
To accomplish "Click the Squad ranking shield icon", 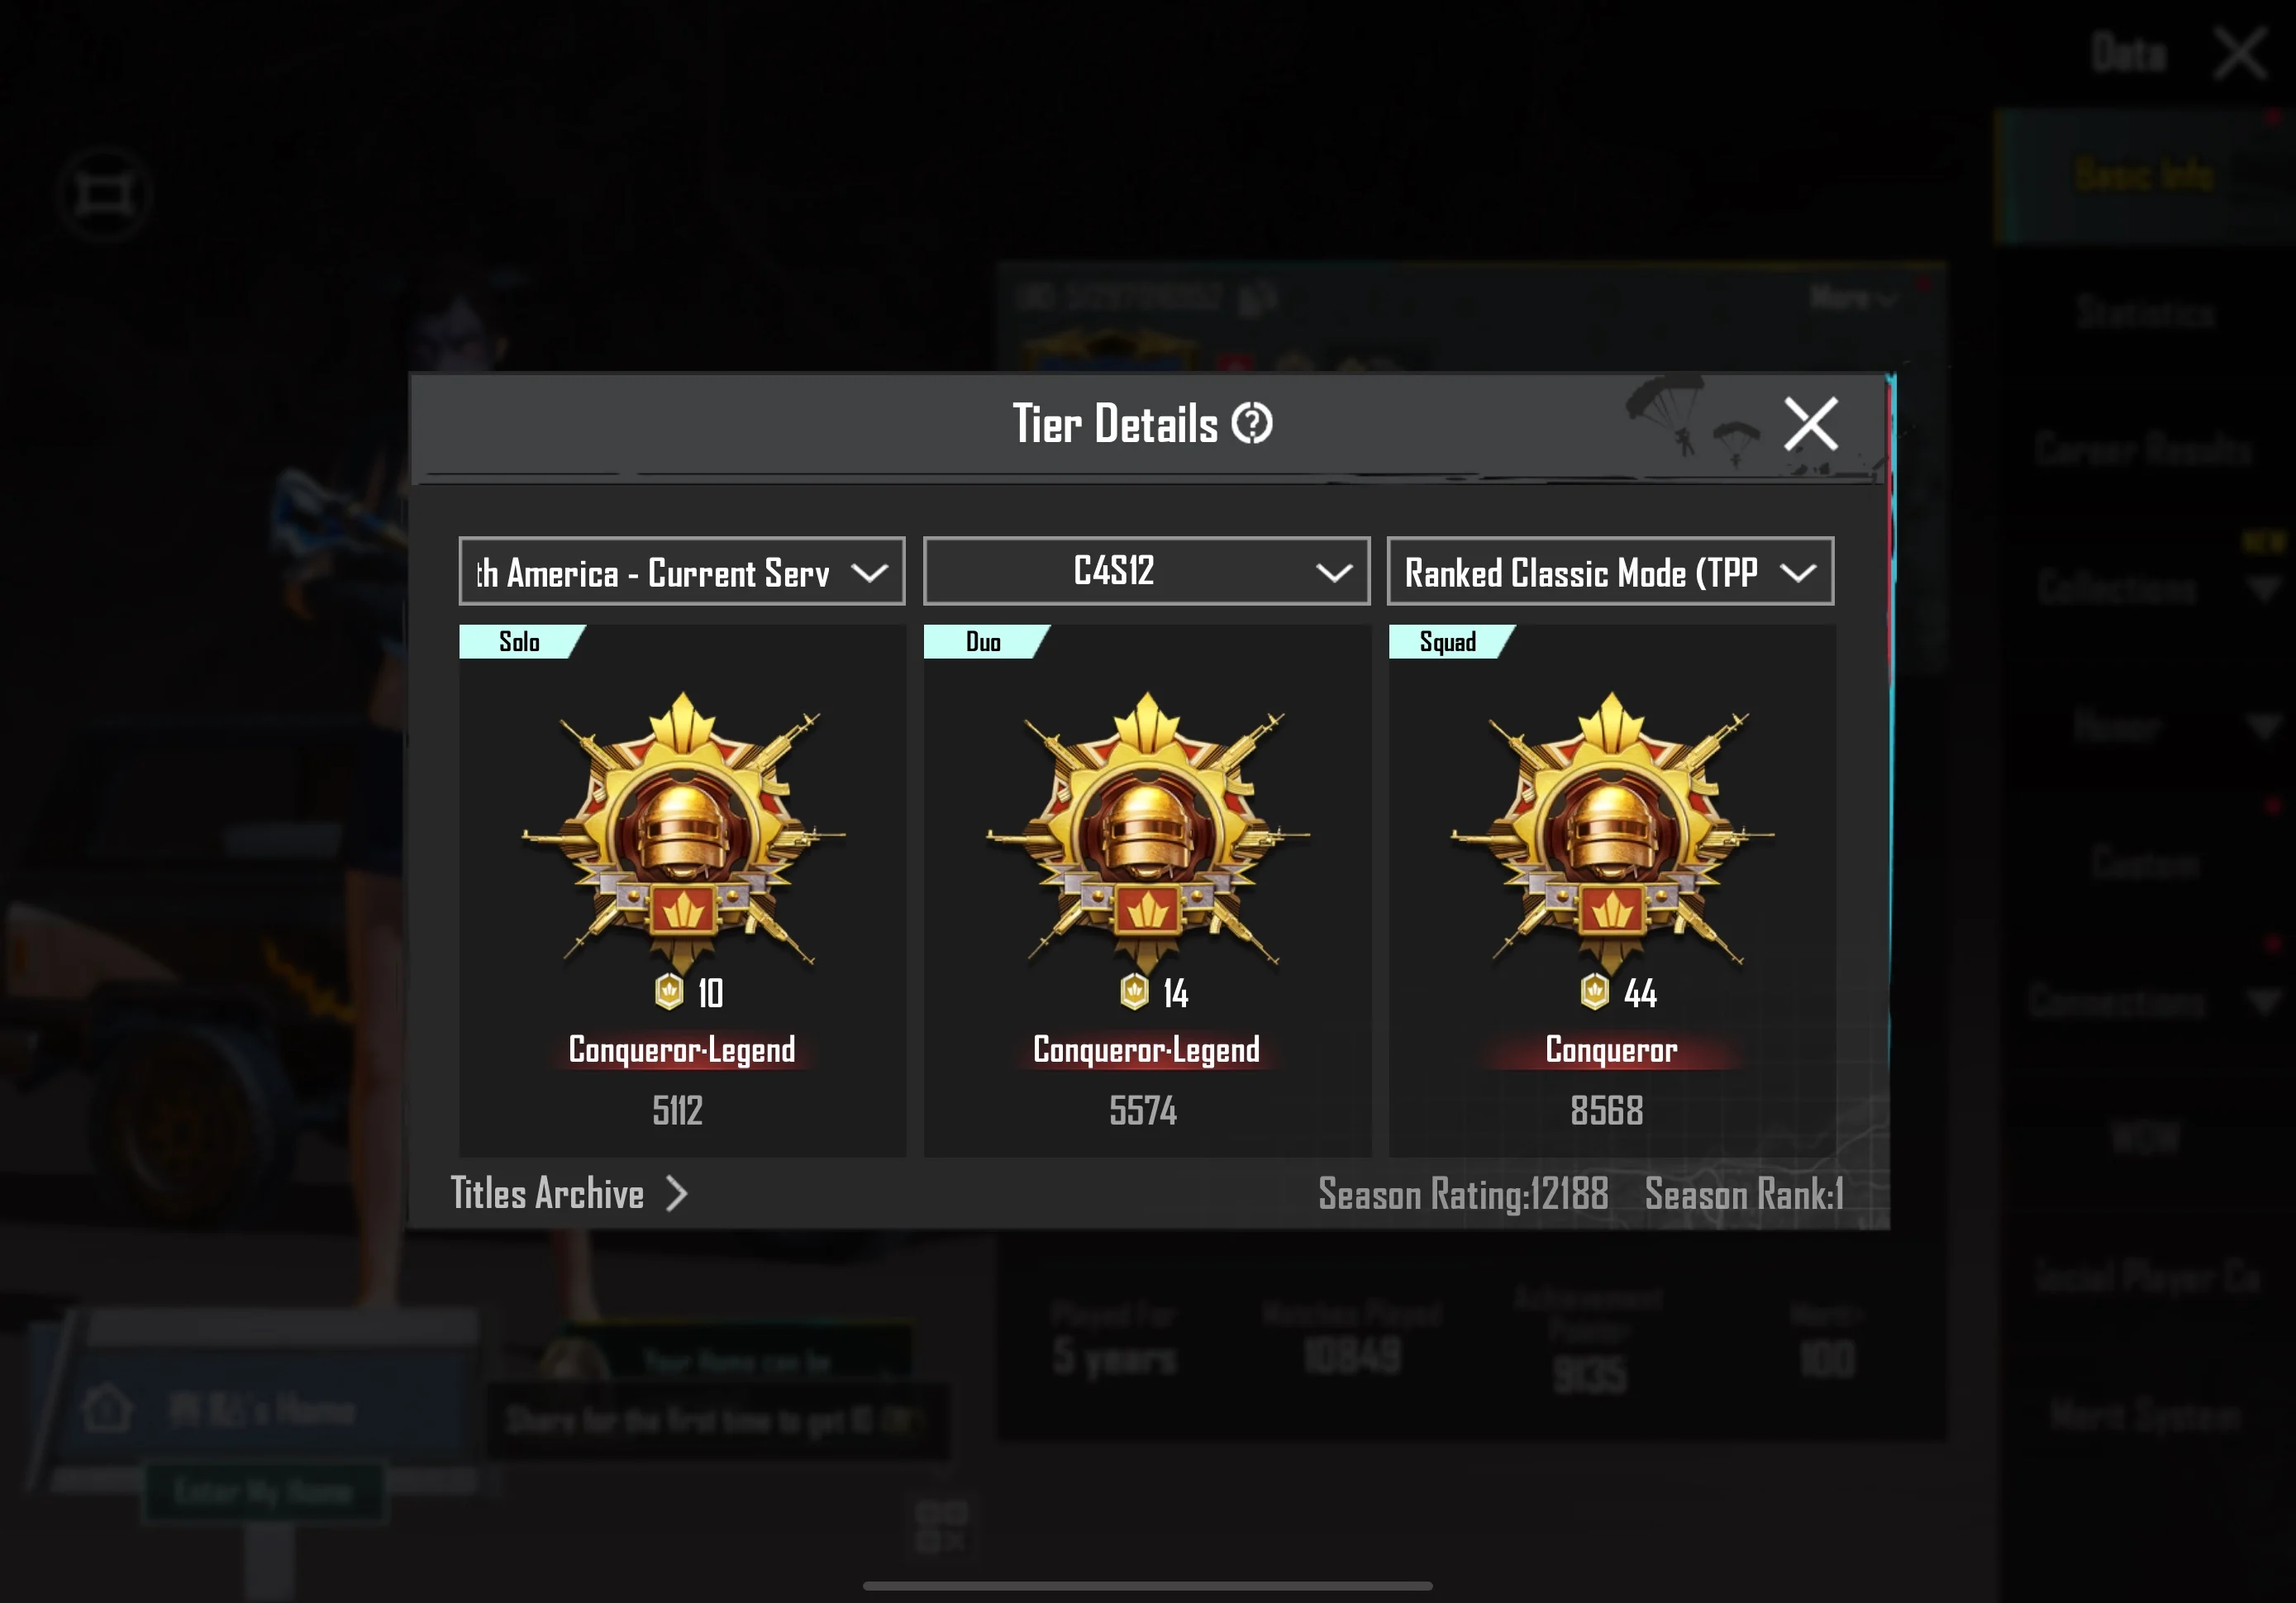I will click(1595, 992).
